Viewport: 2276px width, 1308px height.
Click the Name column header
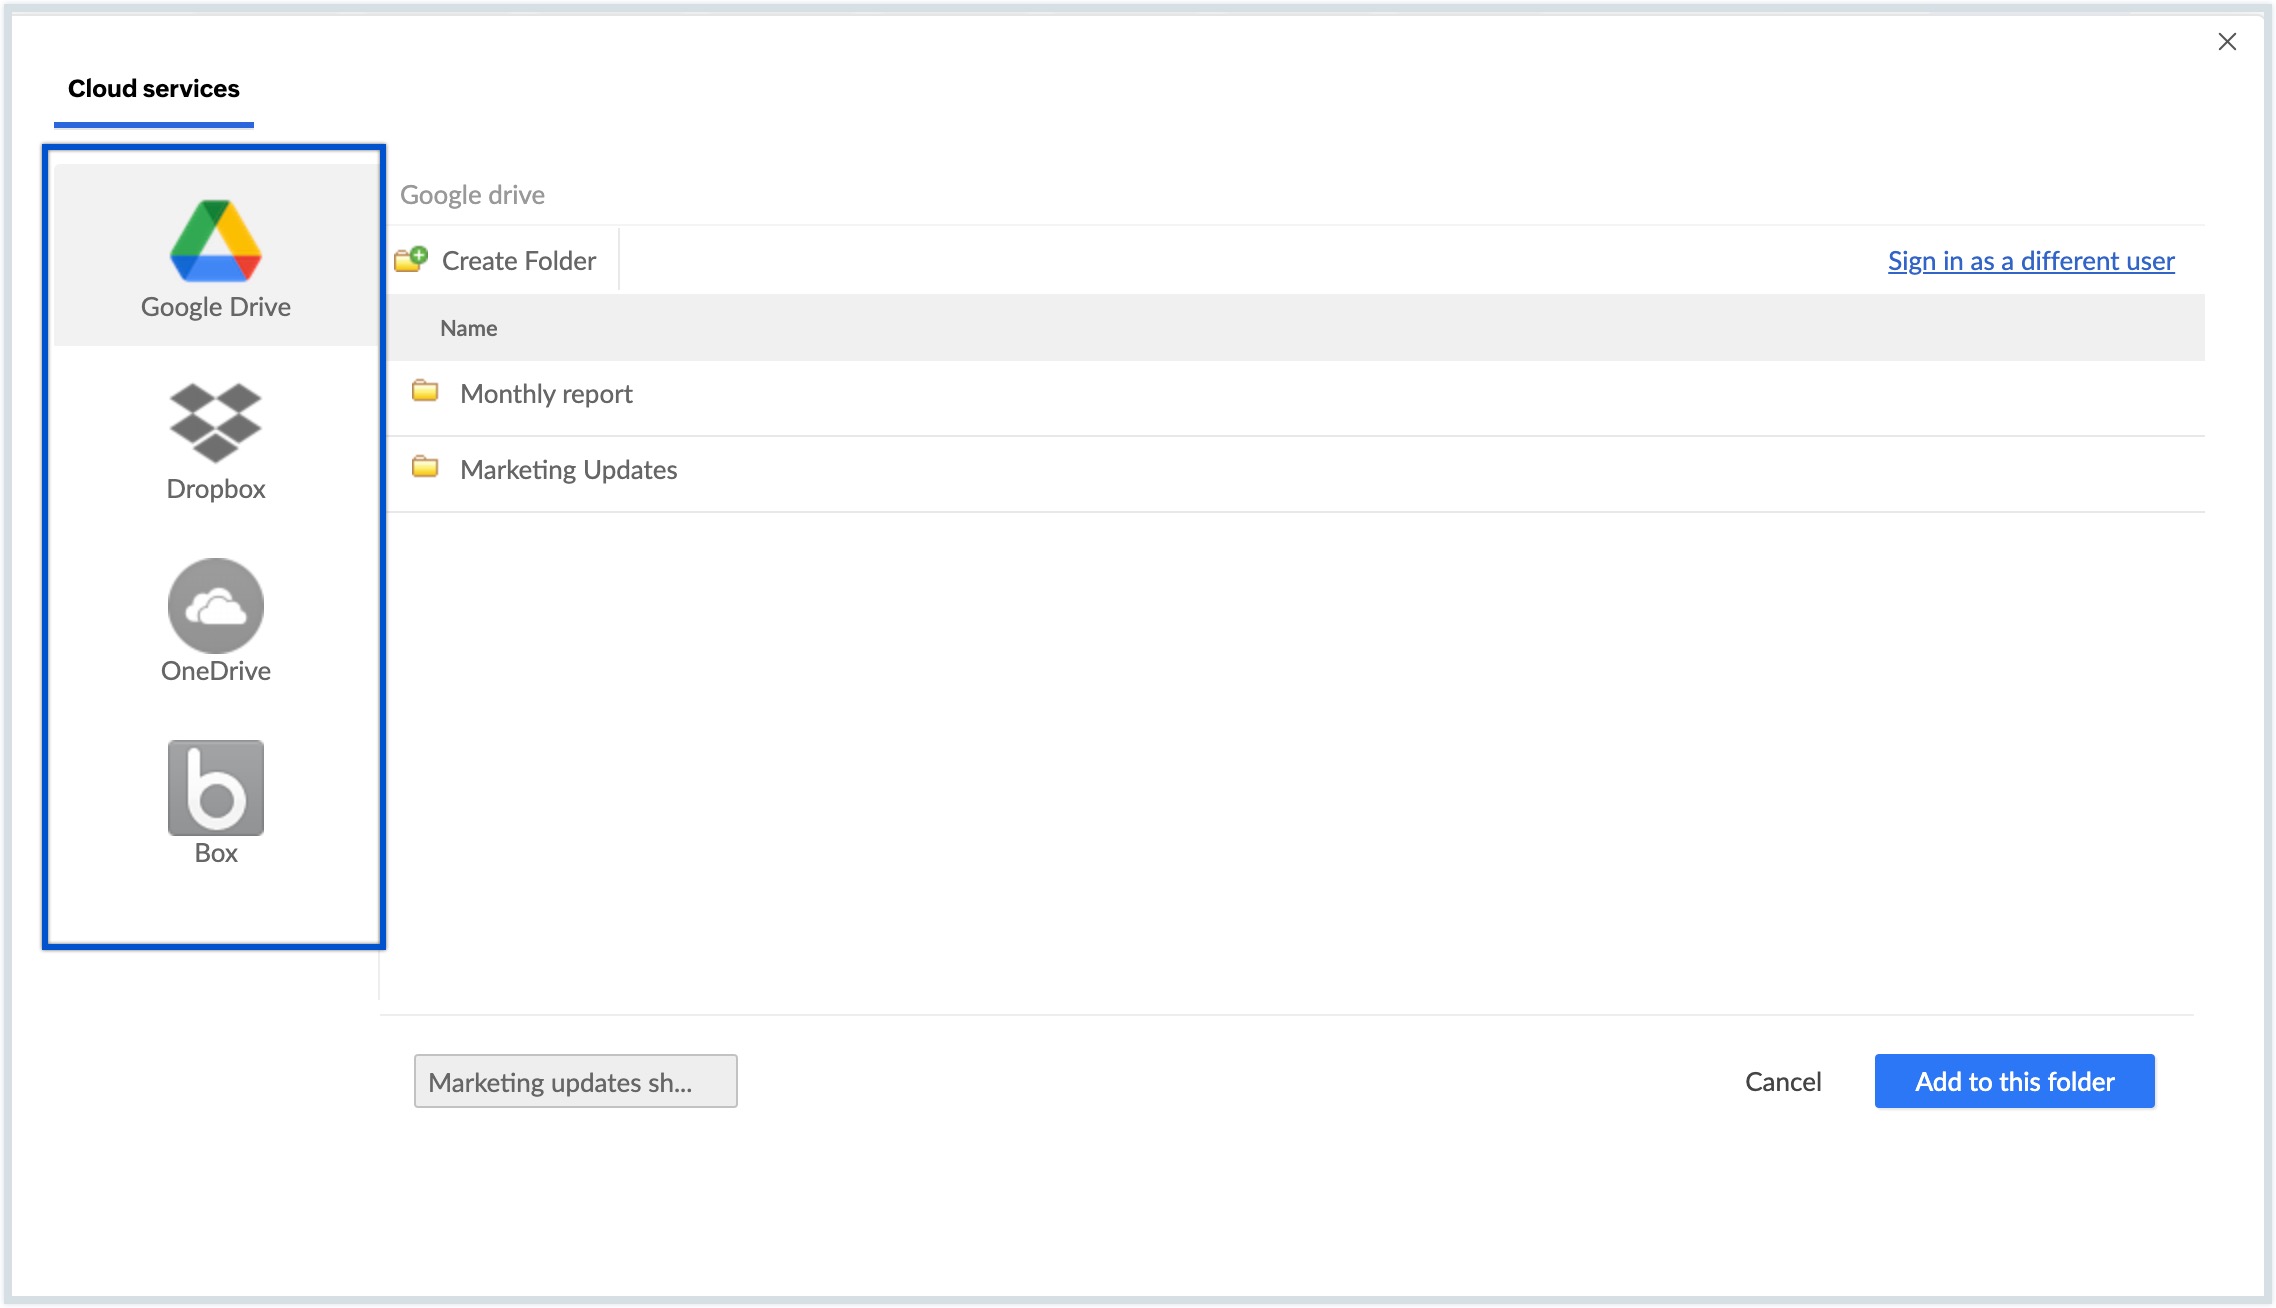point(468,328)
